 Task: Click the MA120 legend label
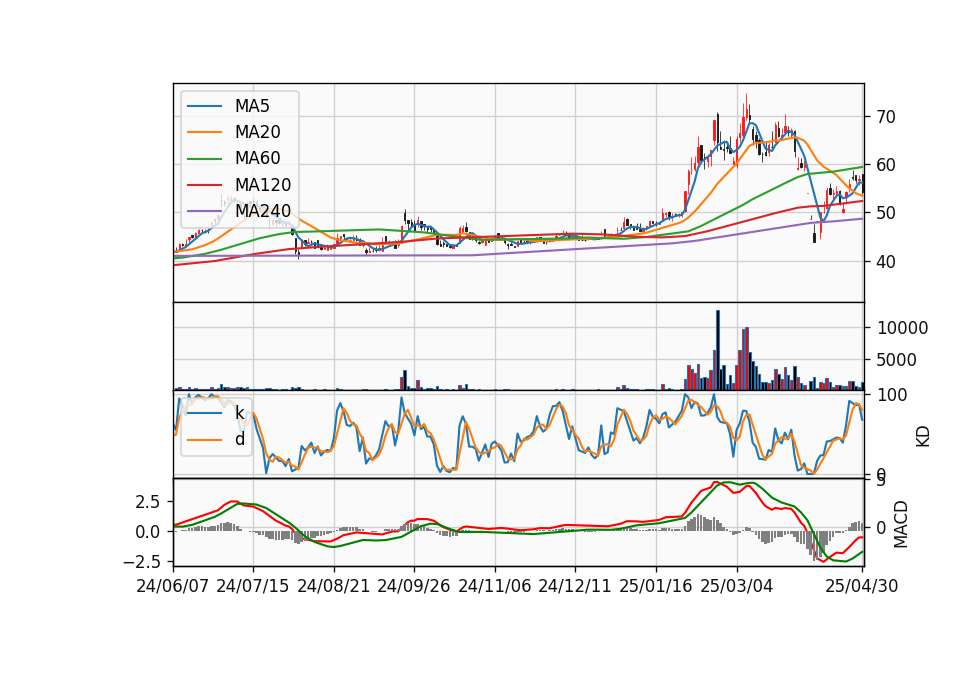263,185
